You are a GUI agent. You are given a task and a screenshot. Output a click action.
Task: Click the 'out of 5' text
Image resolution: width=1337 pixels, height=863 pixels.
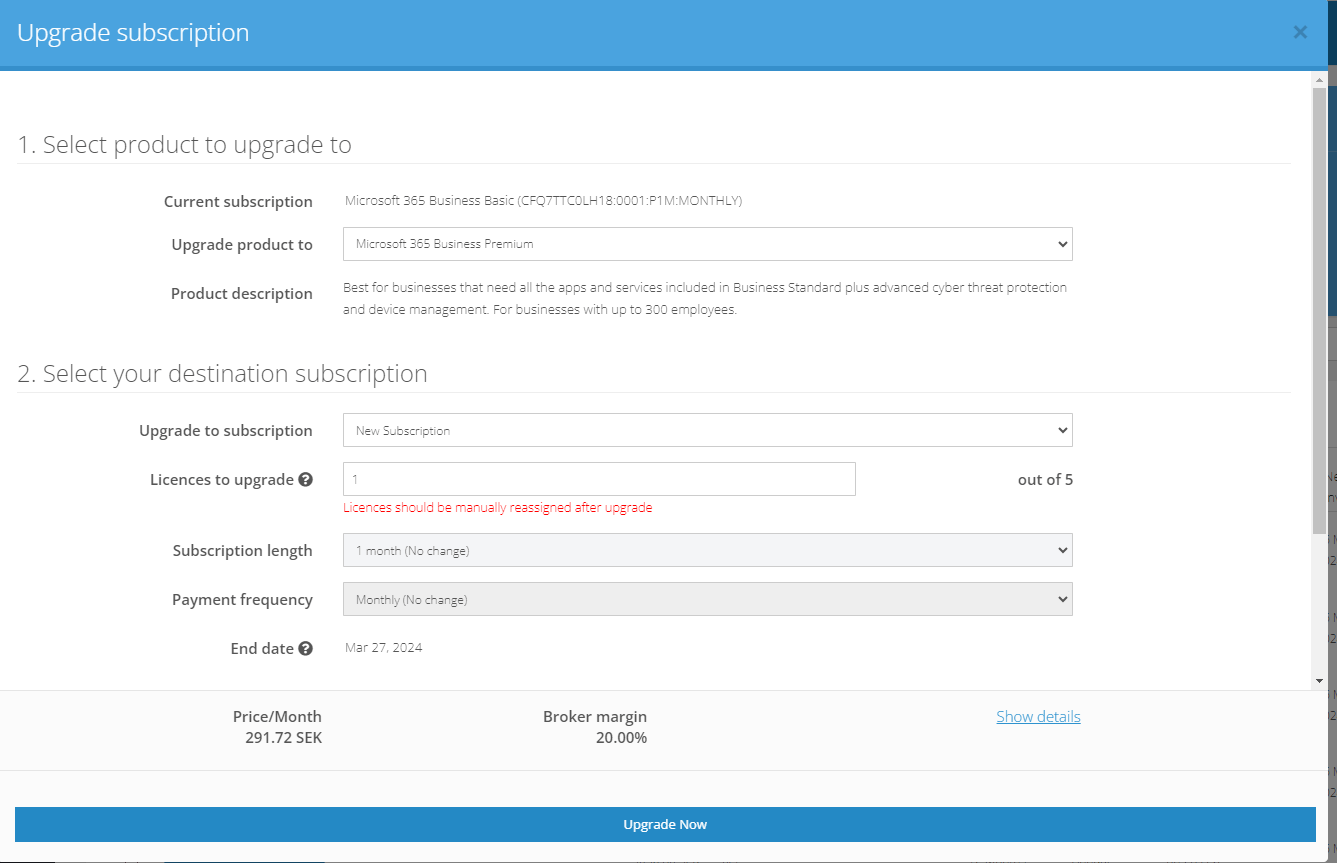point(1045,479)
